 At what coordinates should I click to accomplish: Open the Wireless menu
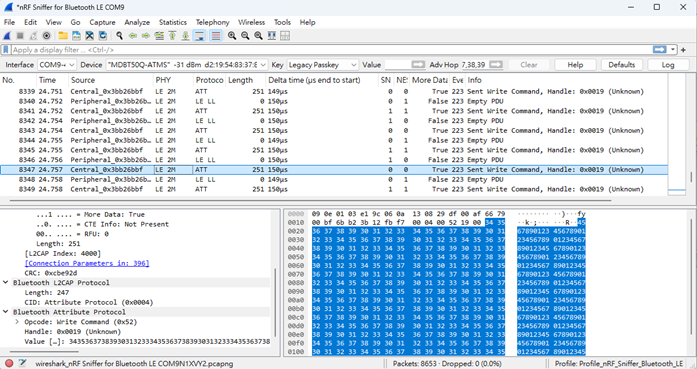[x=251, y=22]
